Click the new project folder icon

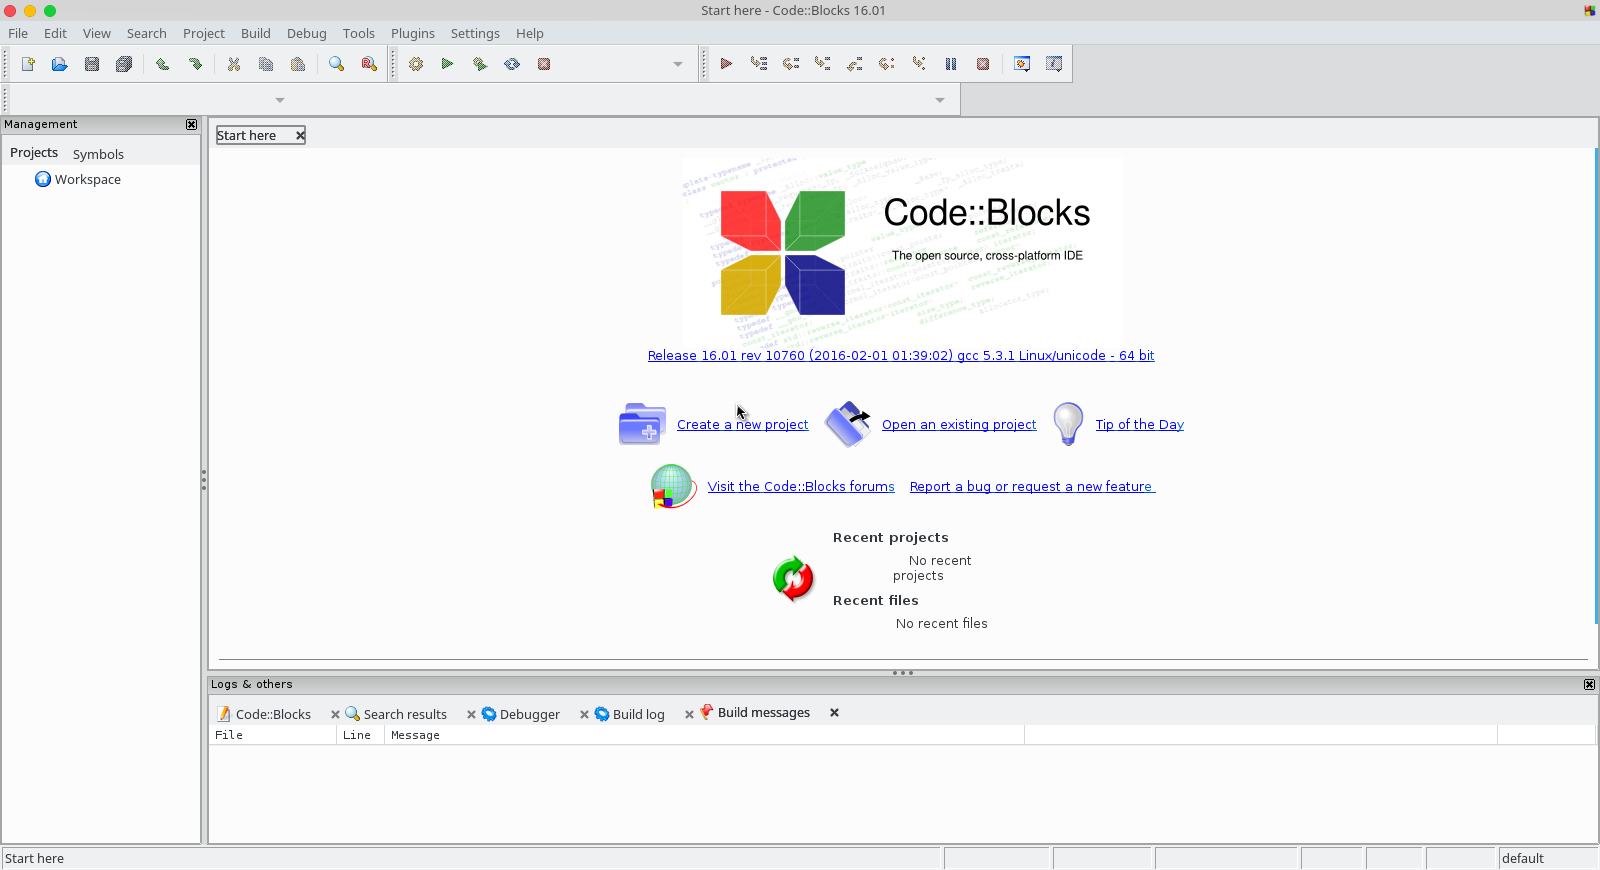click(642, 424)
